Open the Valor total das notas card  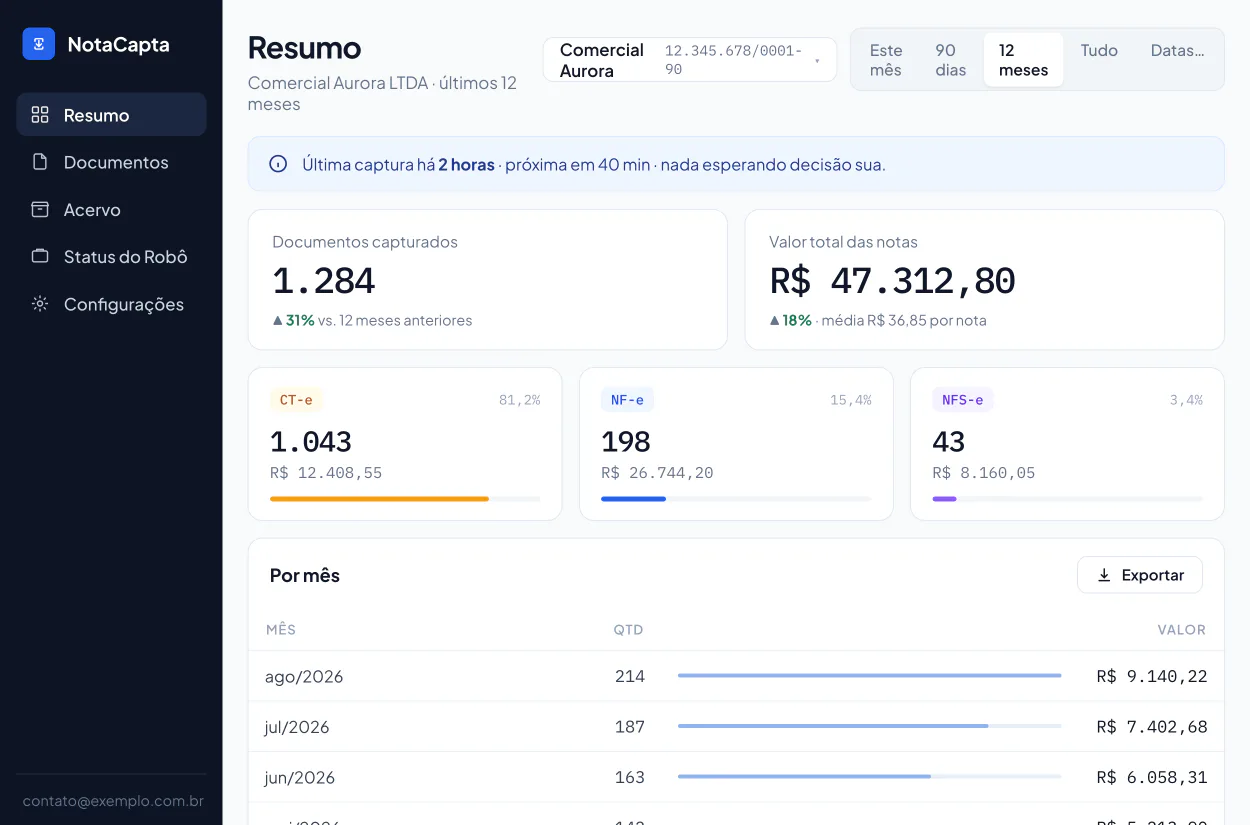pos(984,280)
